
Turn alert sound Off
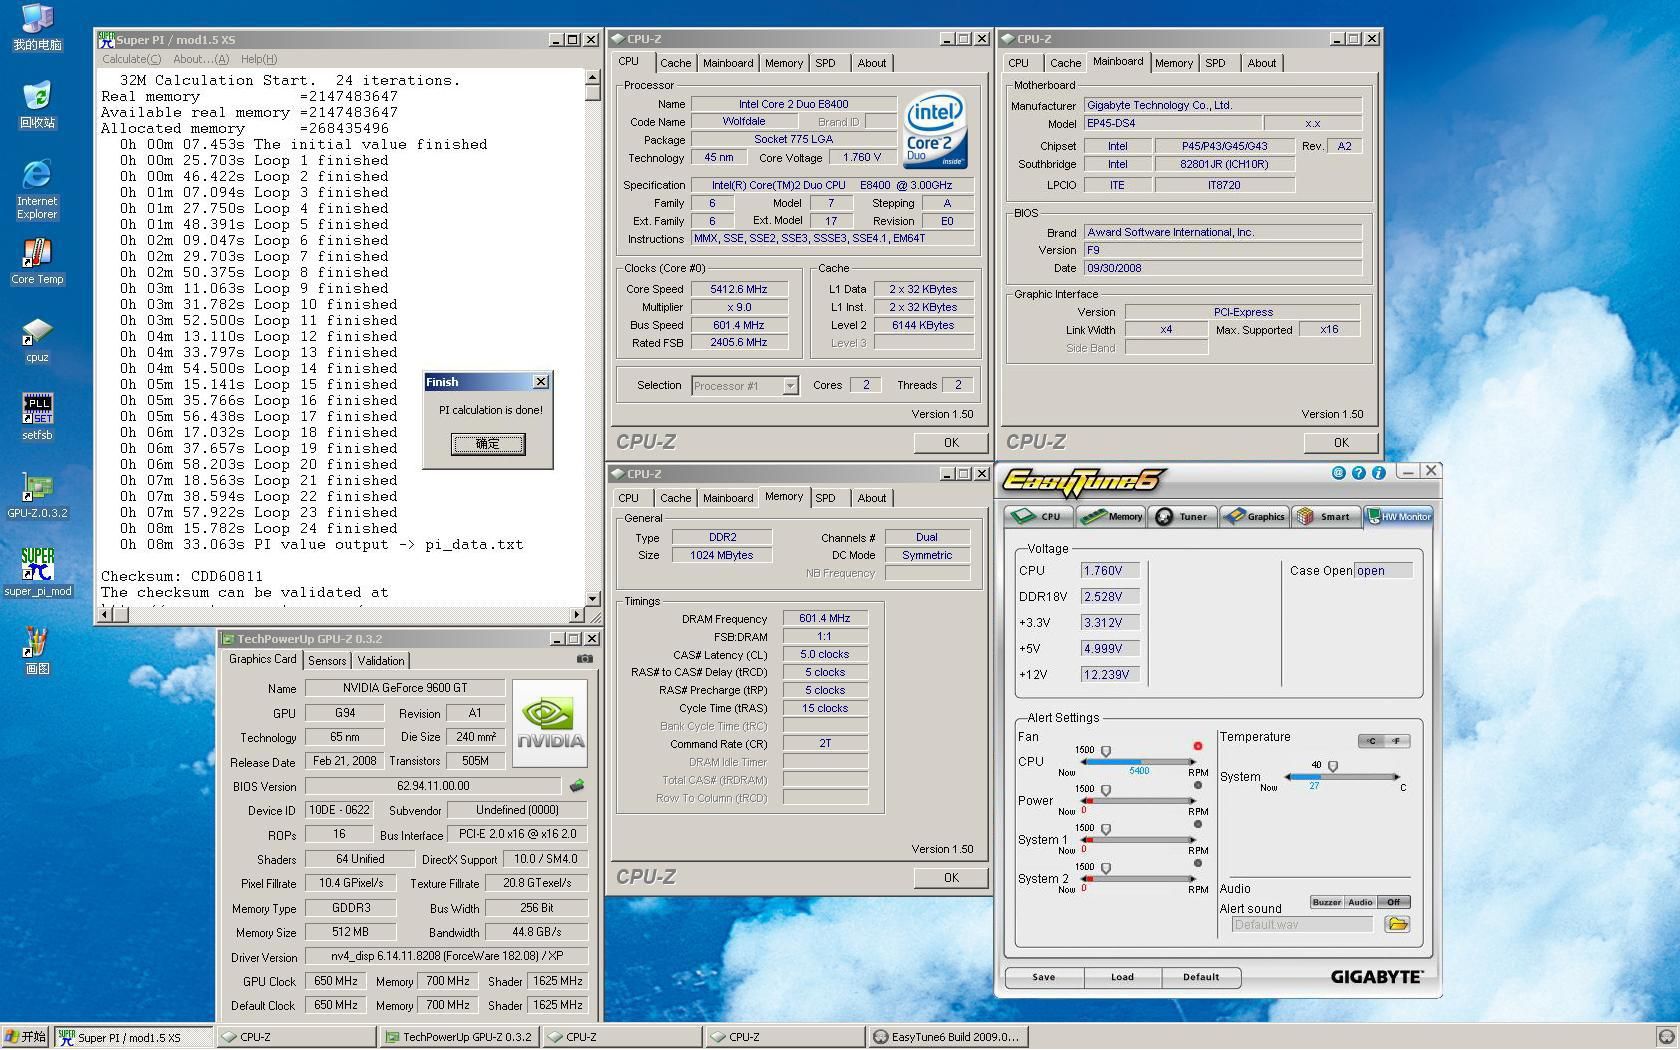click(x=1394, y=902)
